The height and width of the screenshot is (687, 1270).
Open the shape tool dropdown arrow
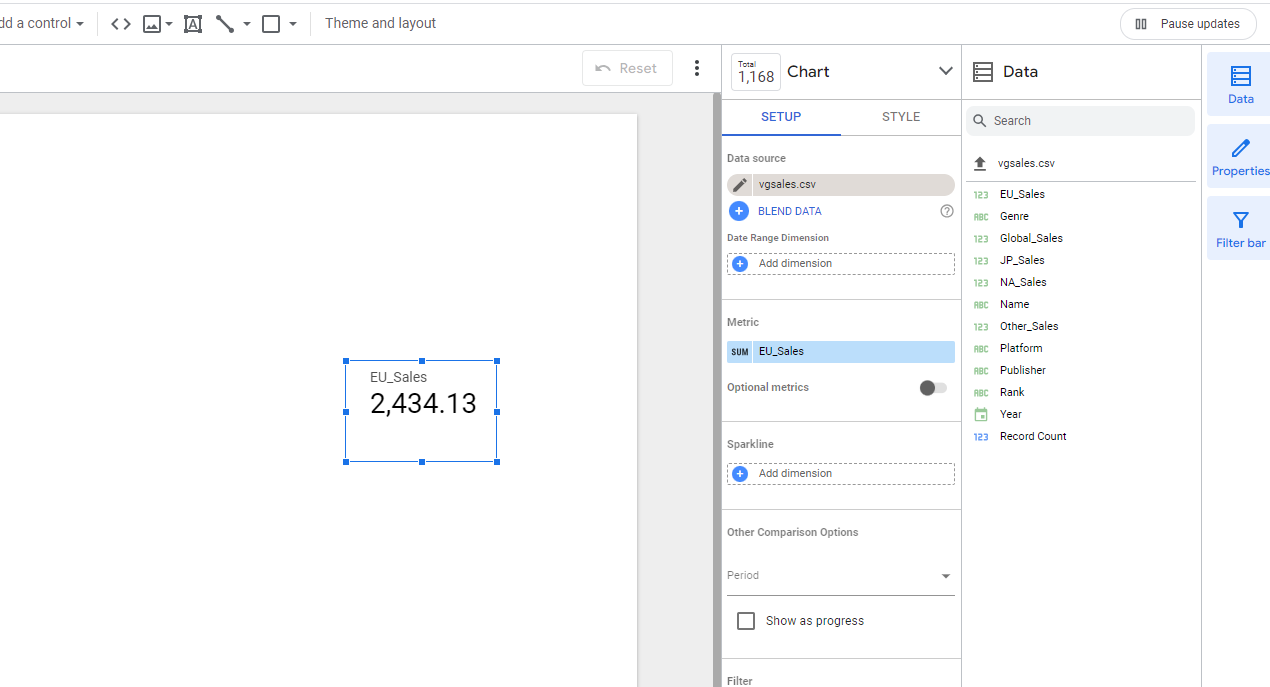coord(293,24)
